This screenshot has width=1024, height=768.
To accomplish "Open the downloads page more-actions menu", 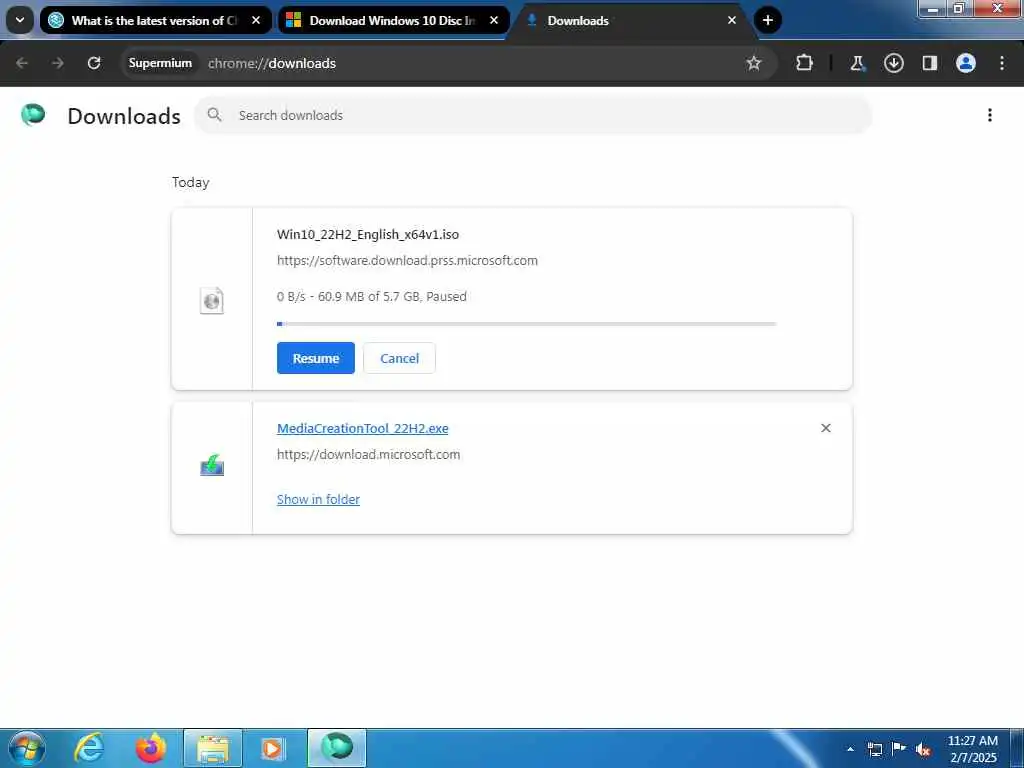I will point(990,115).
